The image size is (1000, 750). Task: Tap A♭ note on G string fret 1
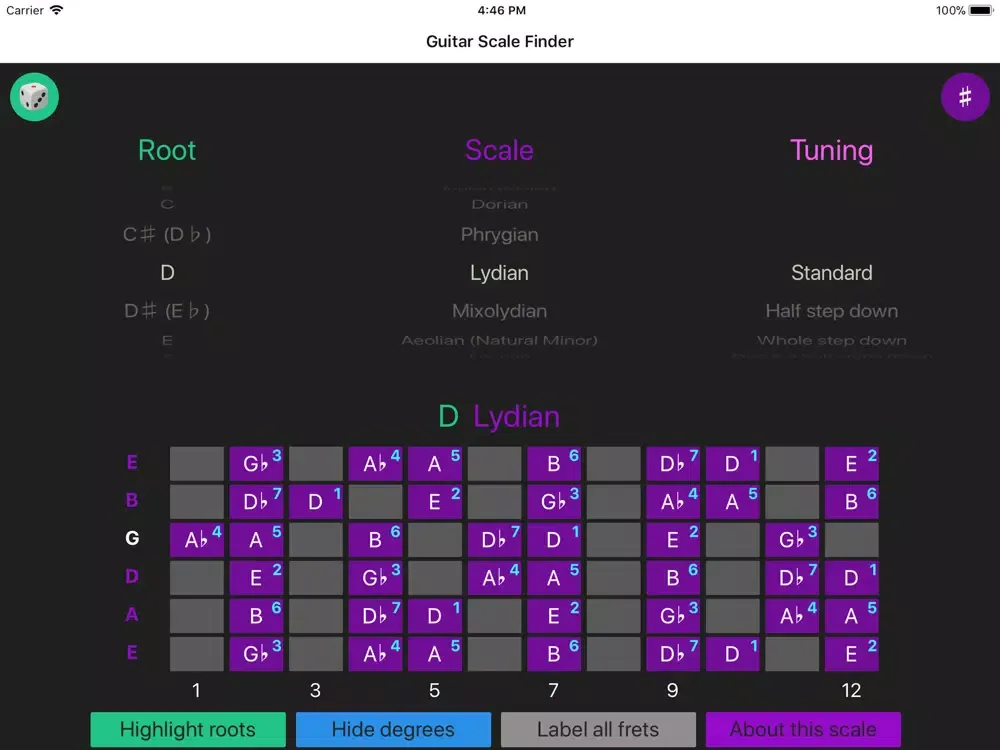196,540
